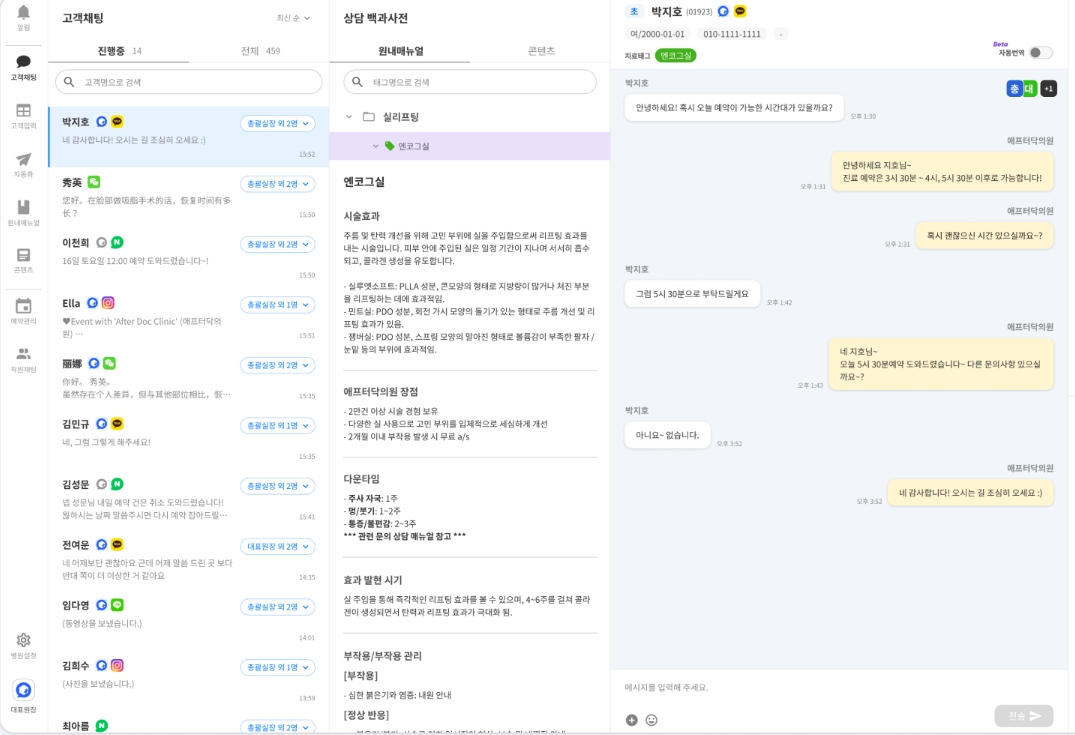Collapse the 실리프팅 folder chevron
This screenshot has height=735, width=1075.
pyautogui.click(x=349, y=117)
